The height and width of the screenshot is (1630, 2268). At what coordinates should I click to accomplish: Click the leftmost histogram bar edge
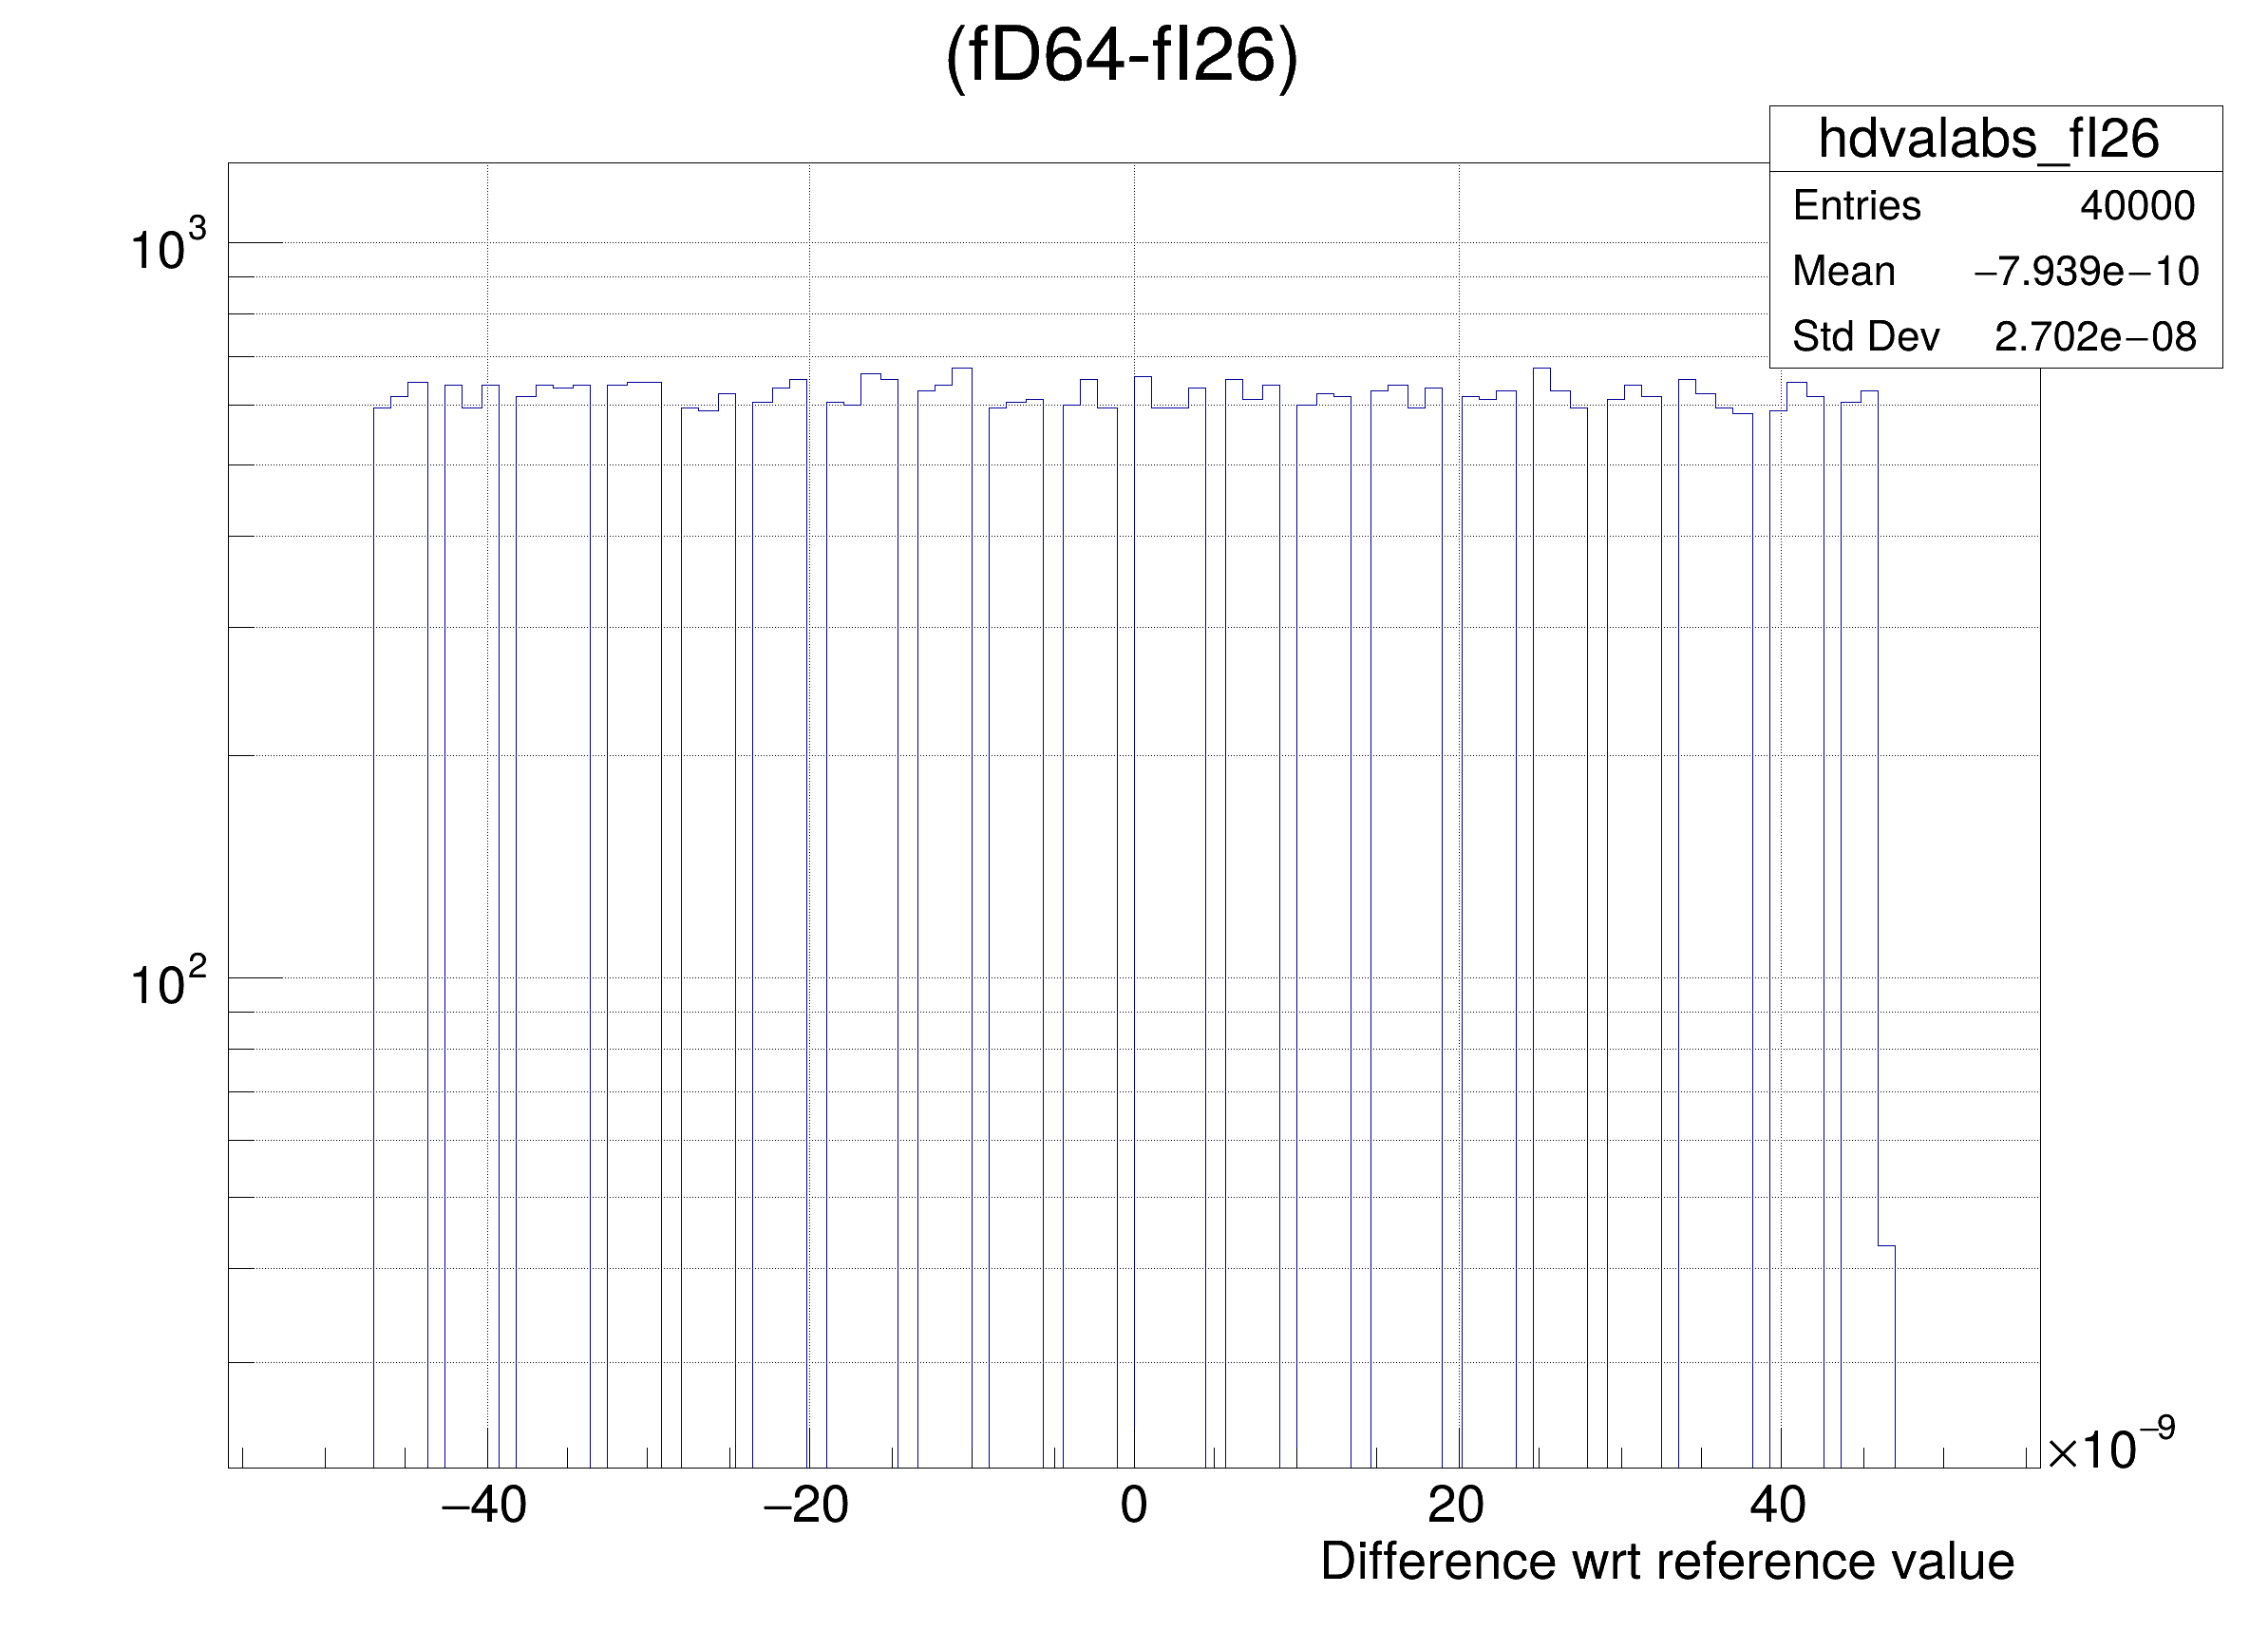(x=374, y=900)
